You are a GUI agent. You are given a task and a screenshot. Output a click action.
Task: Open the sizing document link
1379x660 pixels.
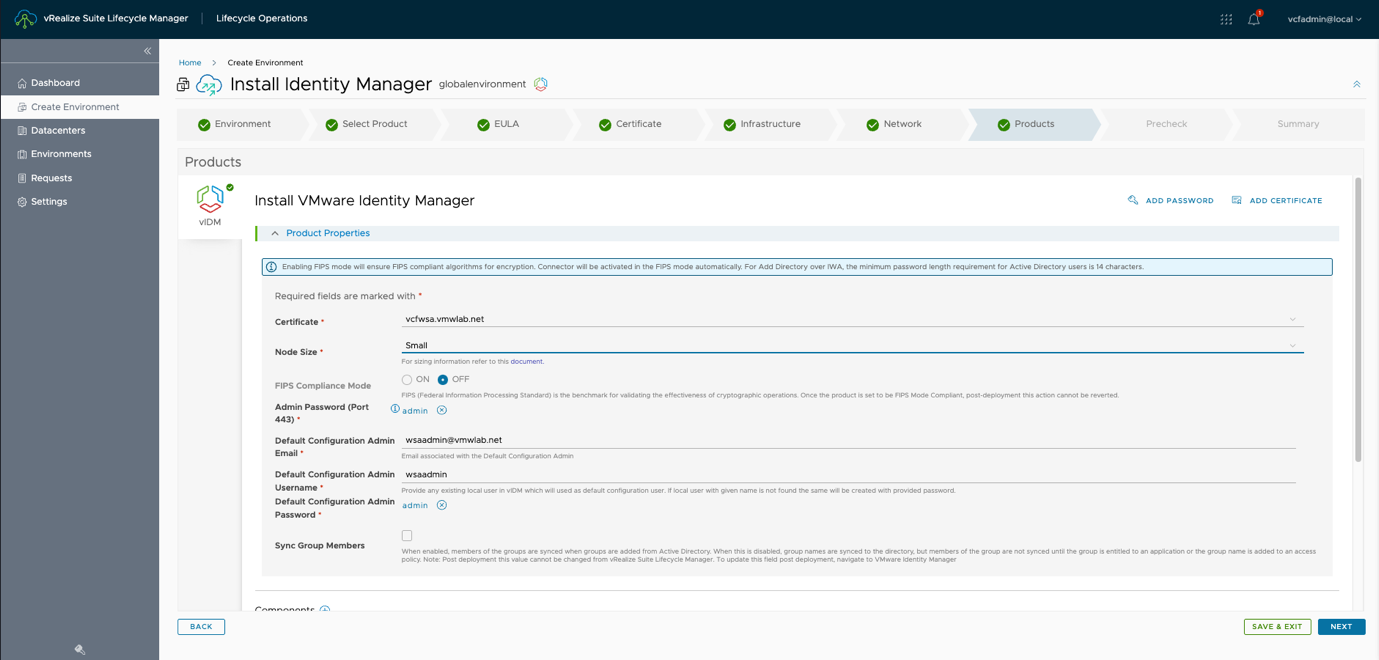coord(526,361)
